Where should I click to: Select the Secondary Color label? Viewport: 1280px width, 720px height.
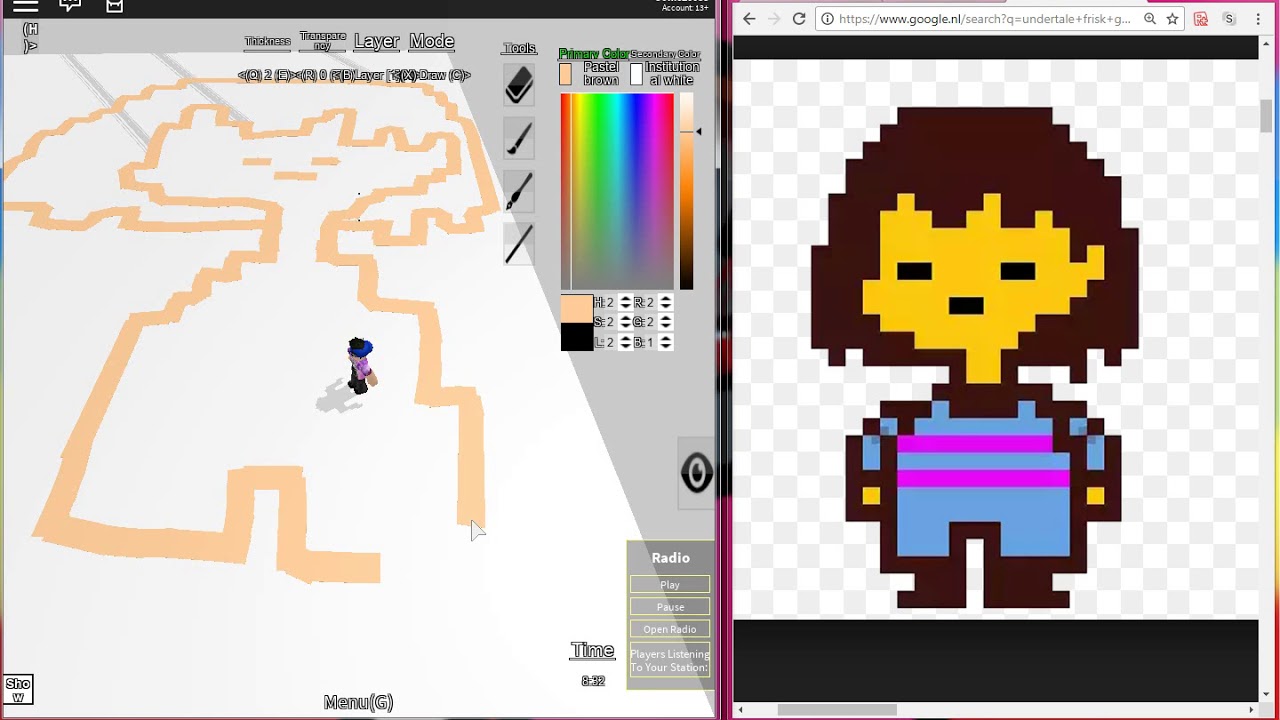point(665,54)
